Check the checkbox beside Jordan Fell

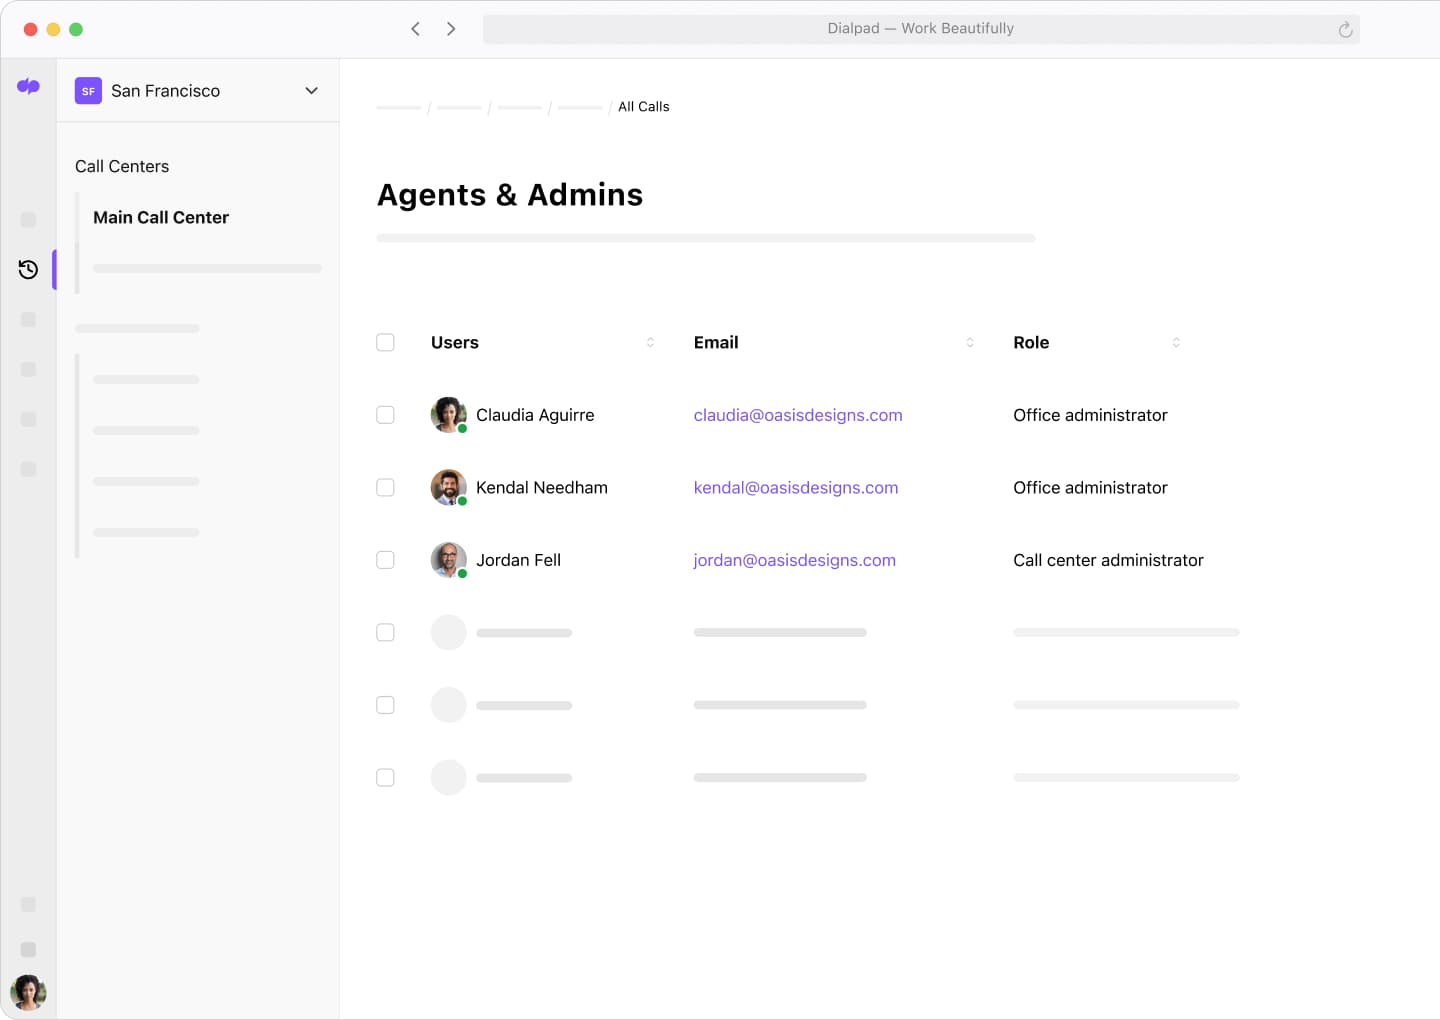click(x=385, y=560)
